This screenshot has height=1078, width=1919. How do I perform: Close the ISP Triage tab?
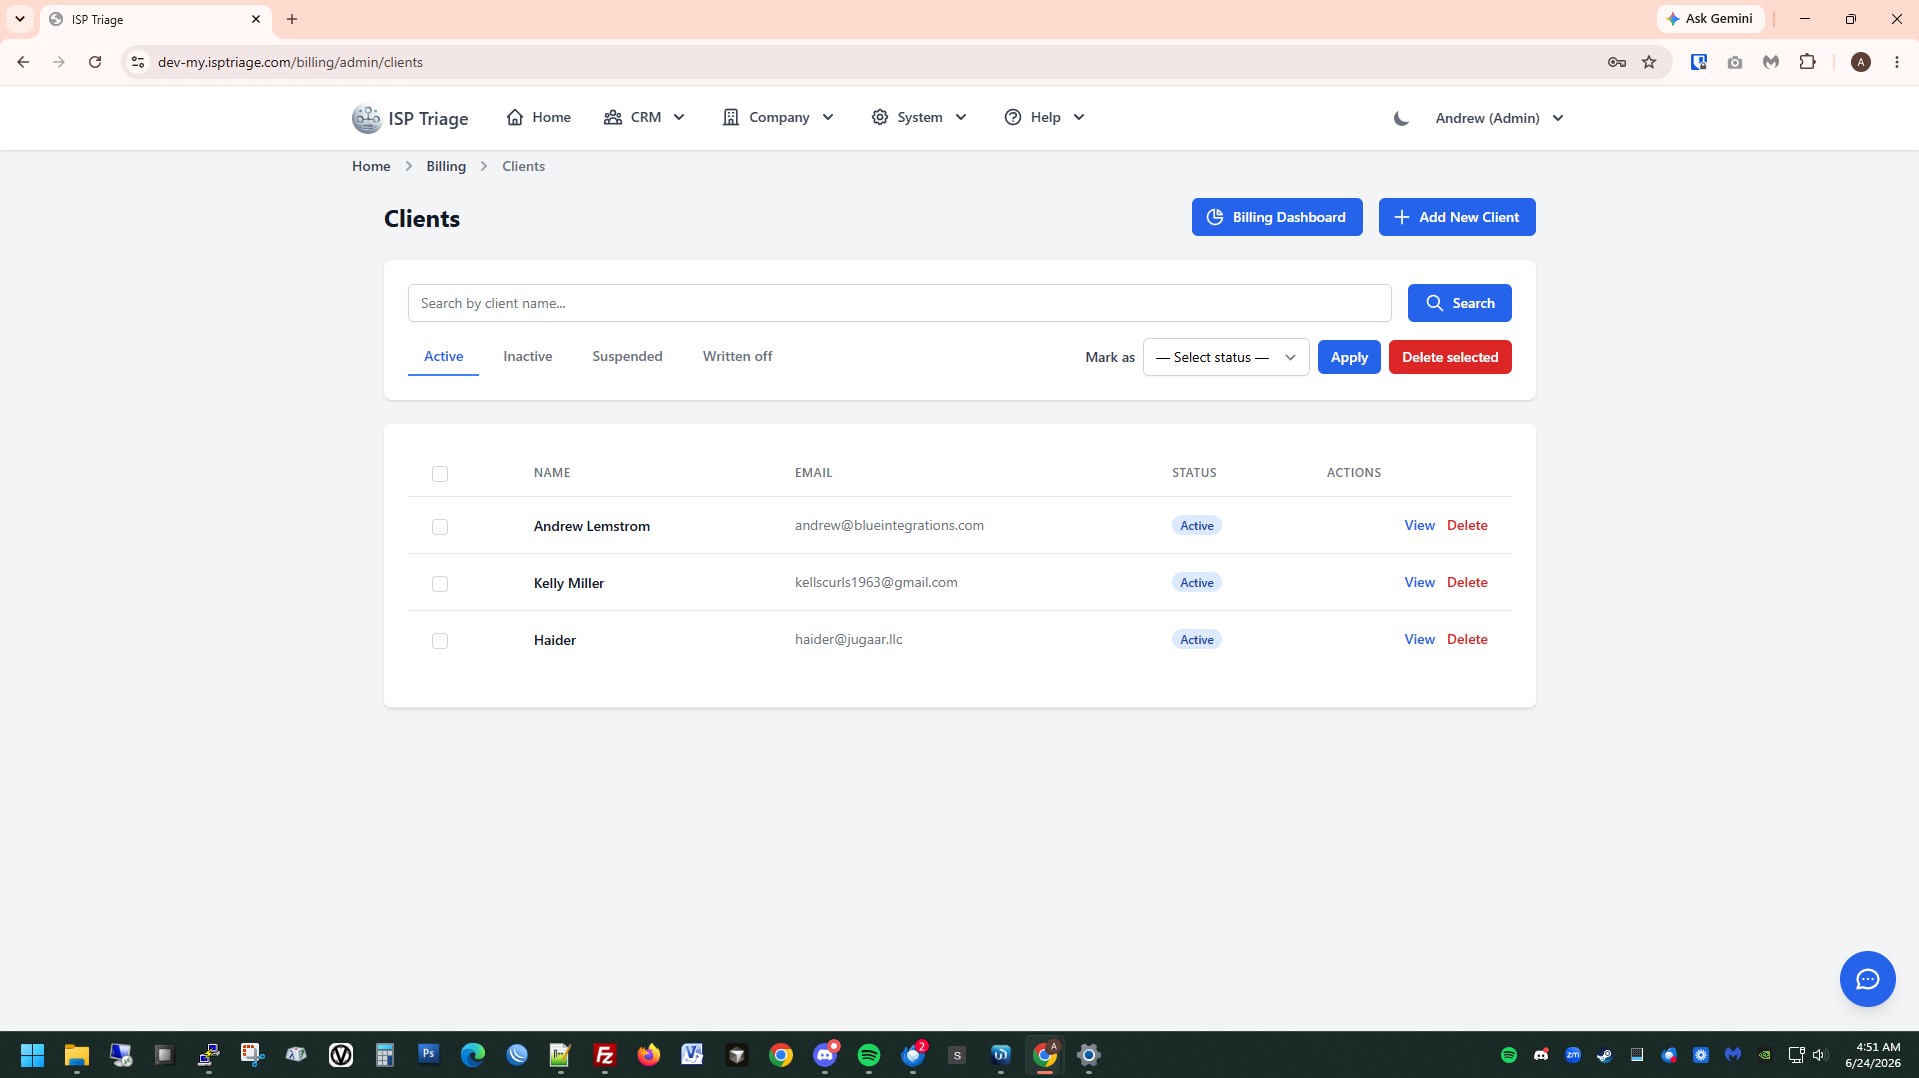click(x=256, y=19)
